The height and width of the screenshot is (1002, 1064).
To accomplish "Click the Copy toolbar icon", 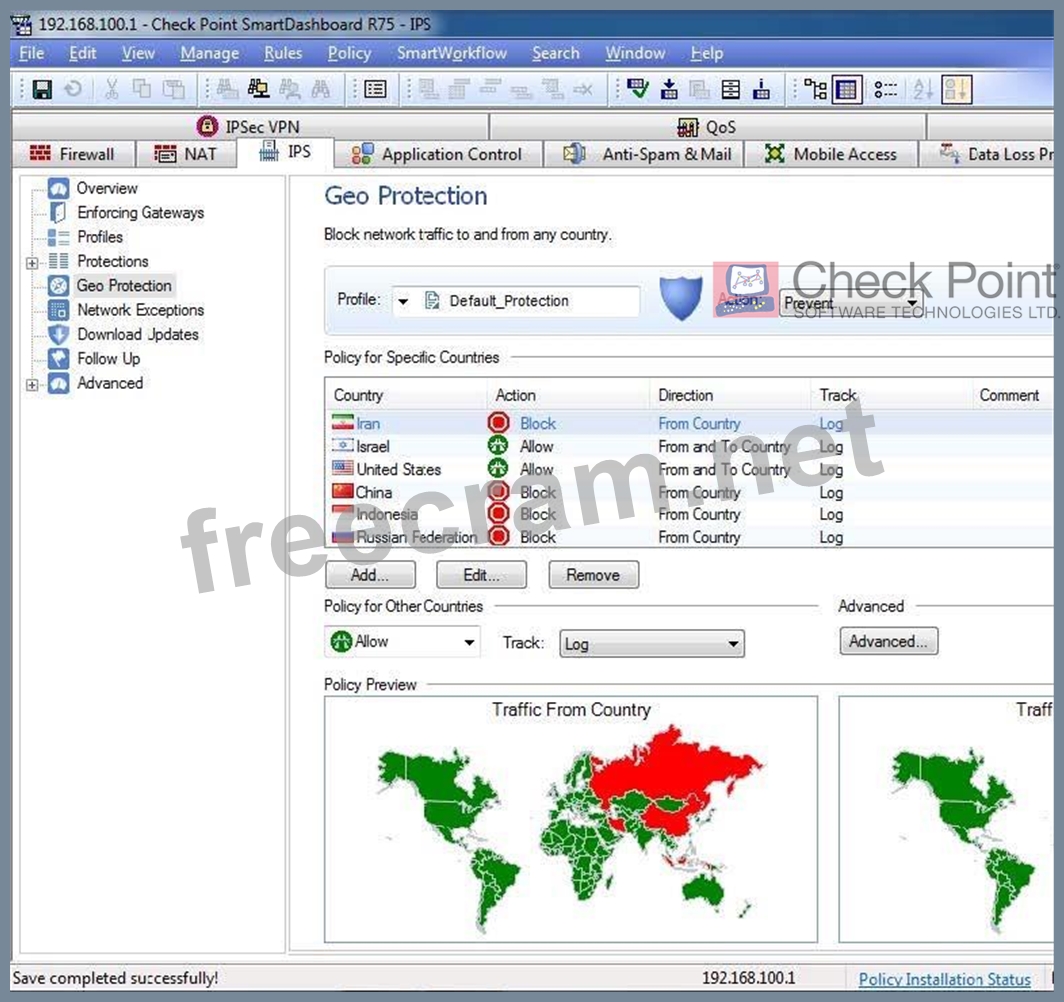I will click(142, 89).
